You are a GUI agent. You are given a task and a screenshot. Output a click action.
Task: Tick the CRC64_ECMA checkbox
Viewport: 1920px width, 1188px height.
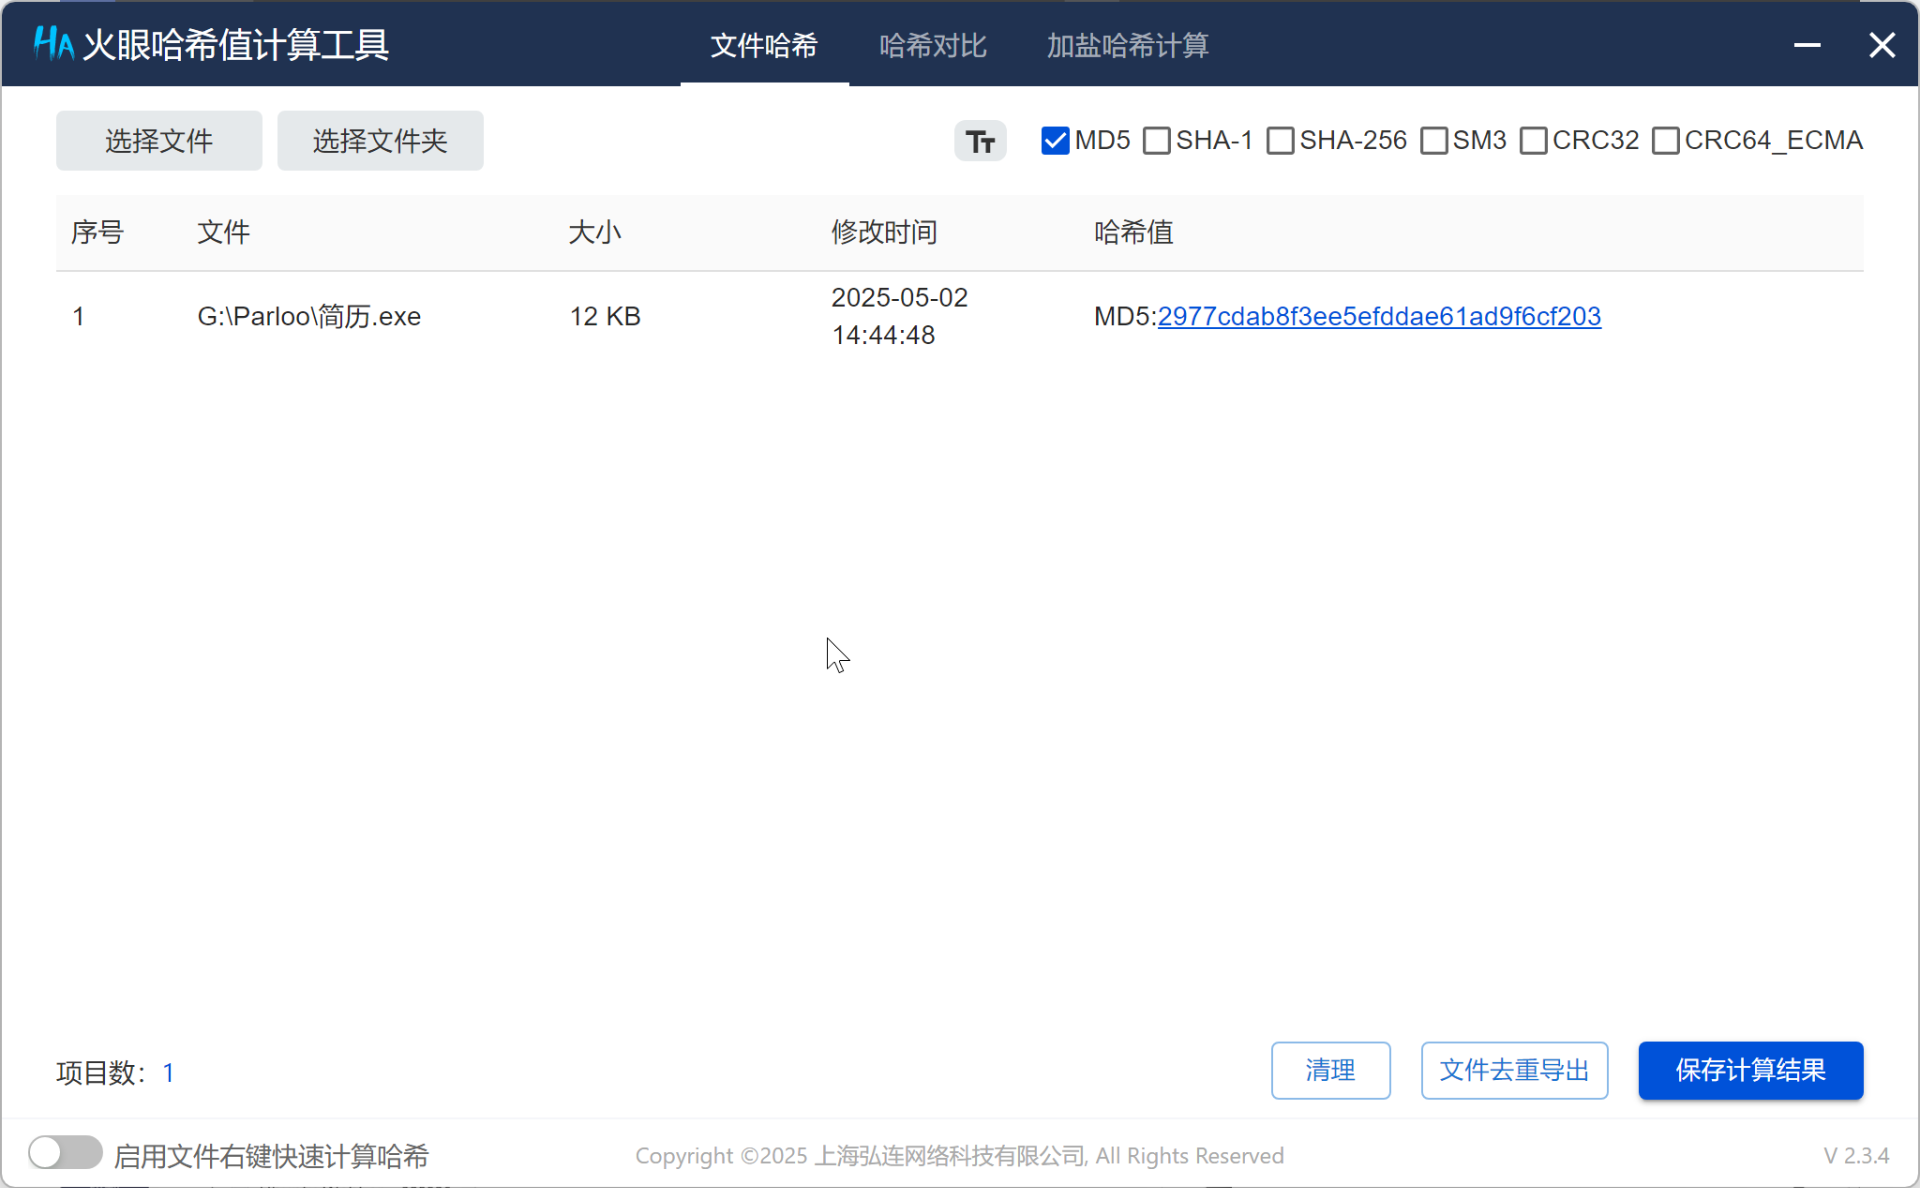pyautogui.click(x=1665, y=141)
